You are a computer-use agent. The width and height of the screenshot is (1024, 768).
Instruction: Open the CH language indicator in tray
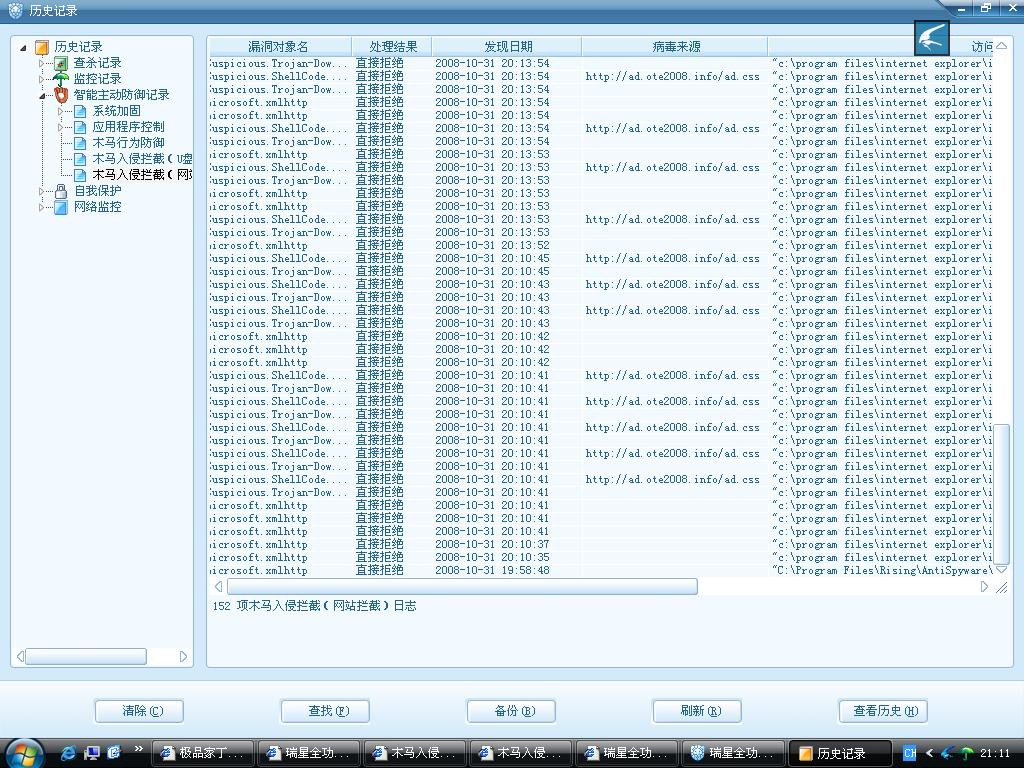click(x=910, y=753)
